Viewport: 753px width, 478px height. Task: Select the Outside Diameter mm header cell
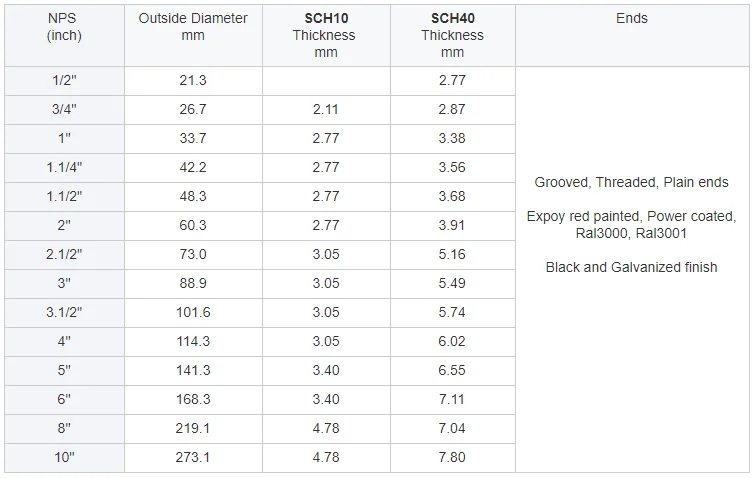pos(193,27)
